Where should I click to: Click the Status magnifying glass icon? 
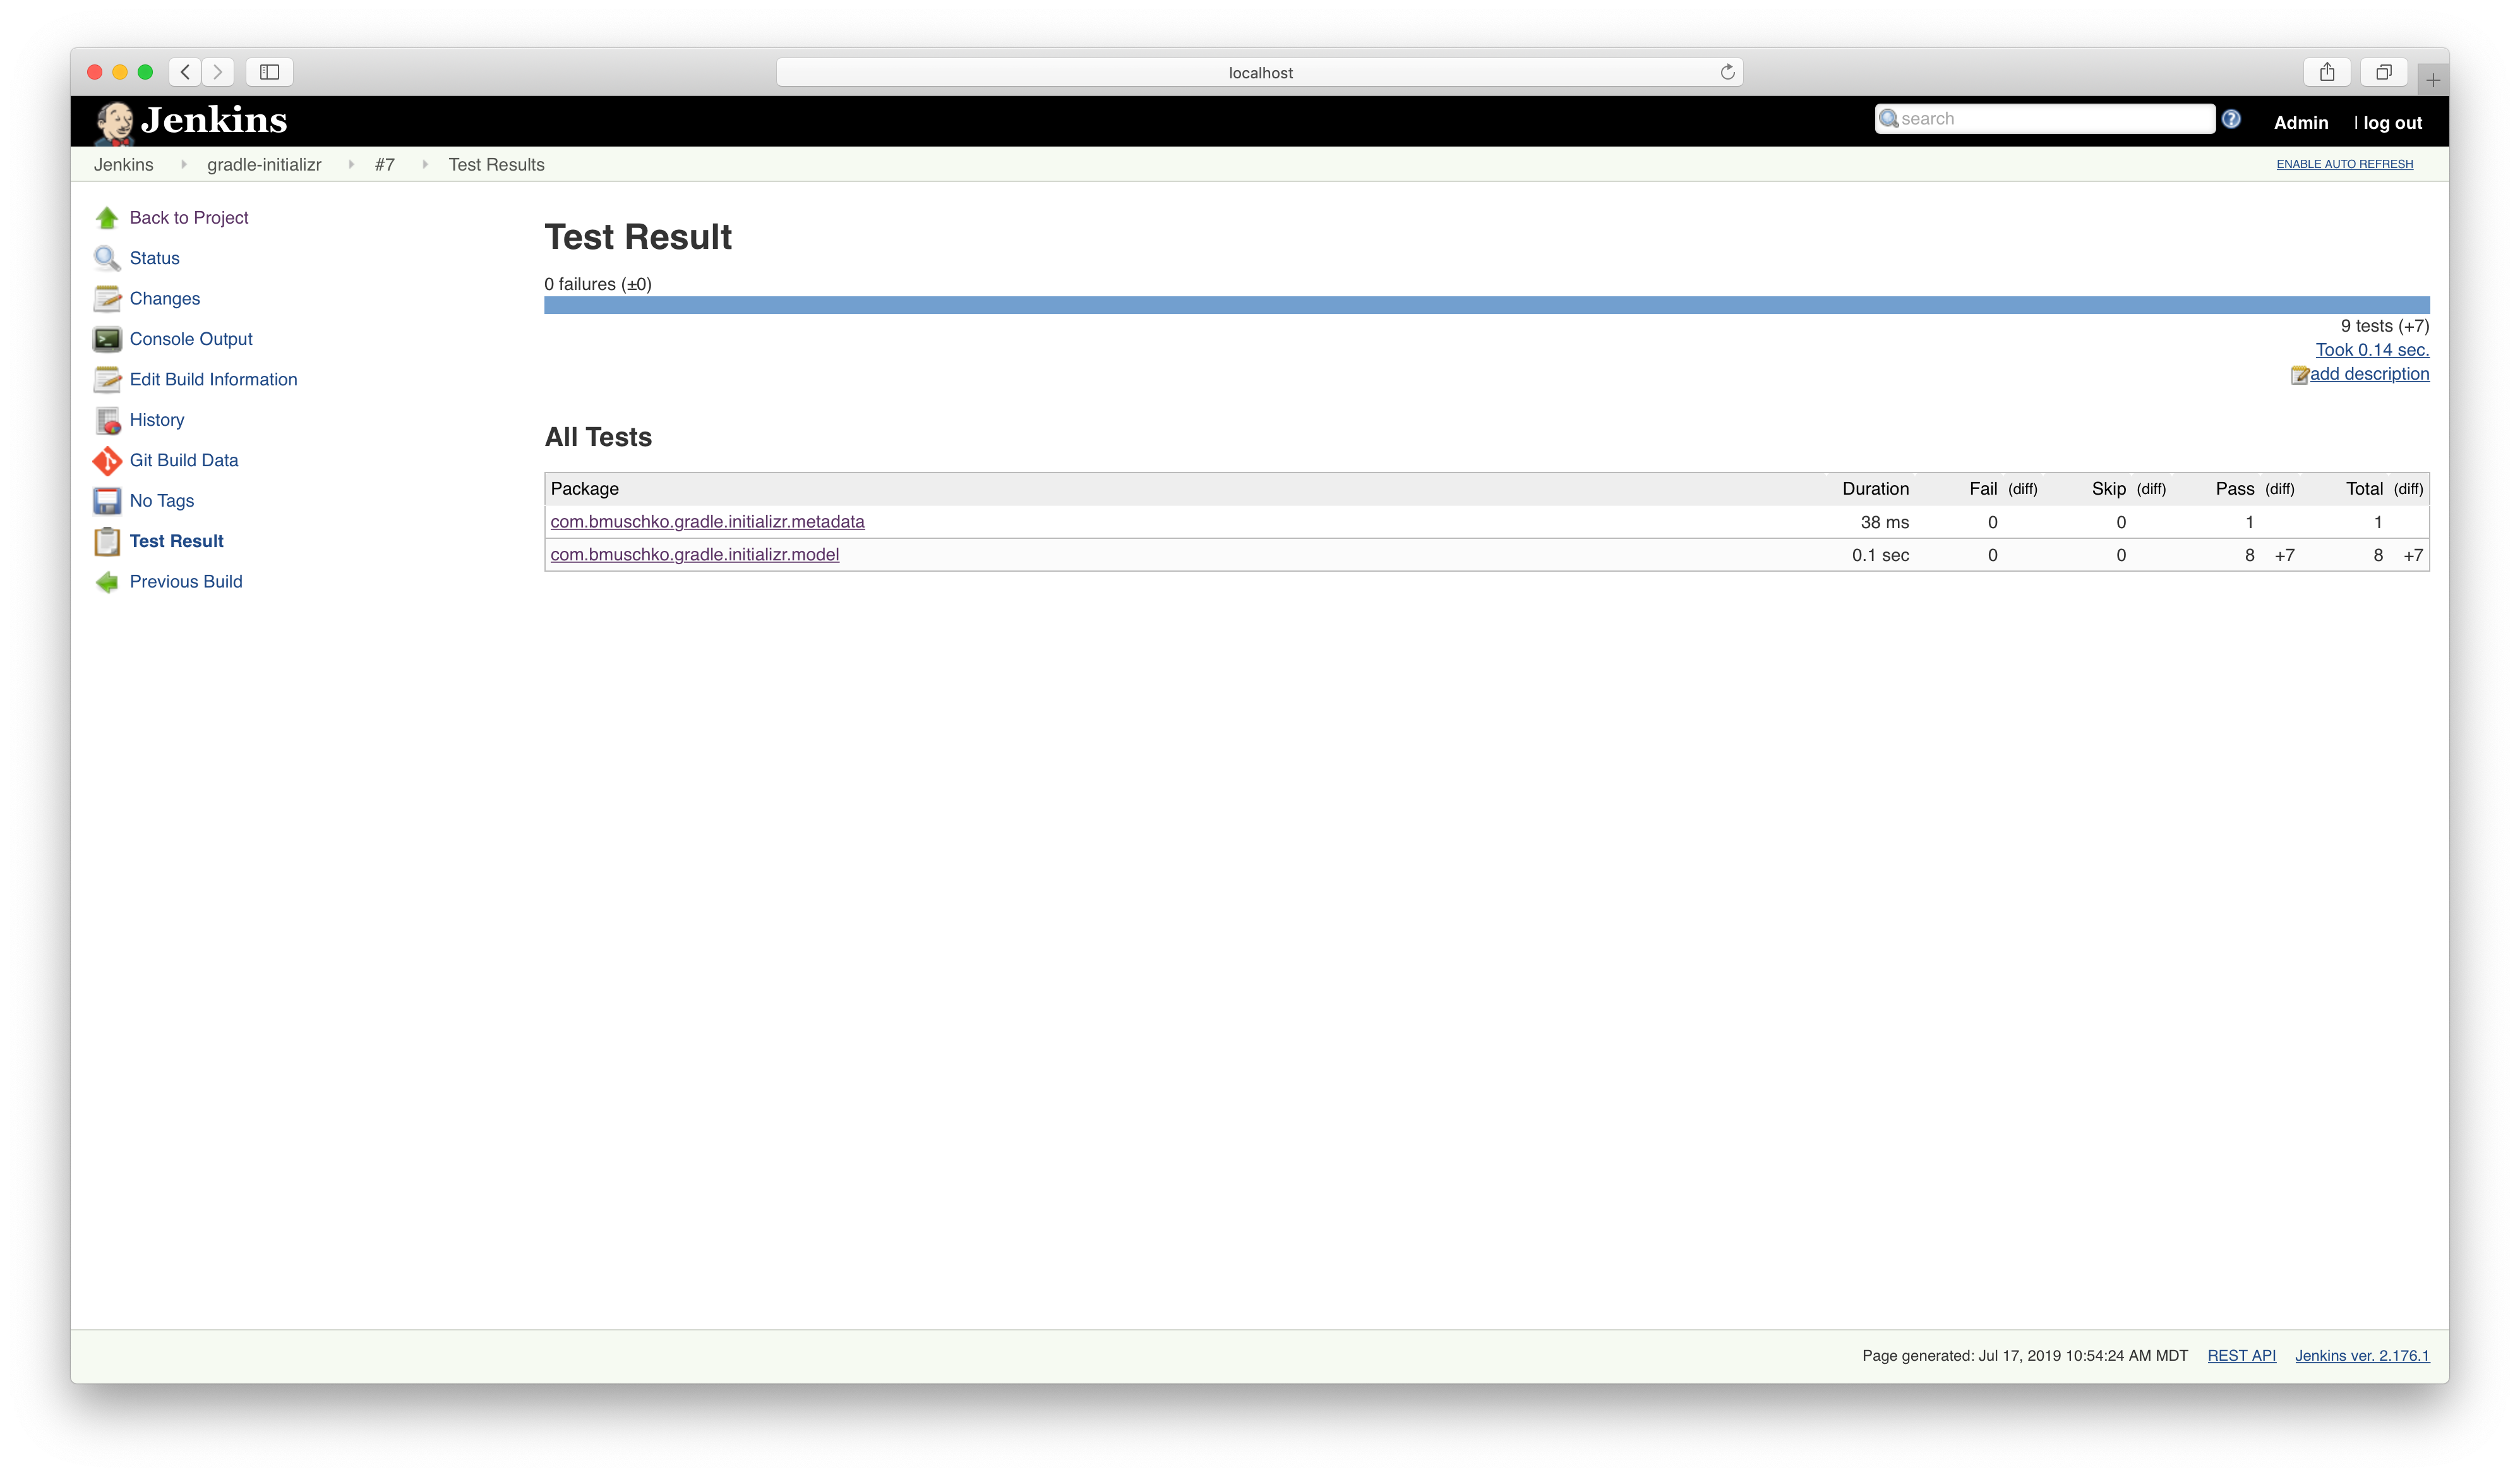(x=107, y=258)
